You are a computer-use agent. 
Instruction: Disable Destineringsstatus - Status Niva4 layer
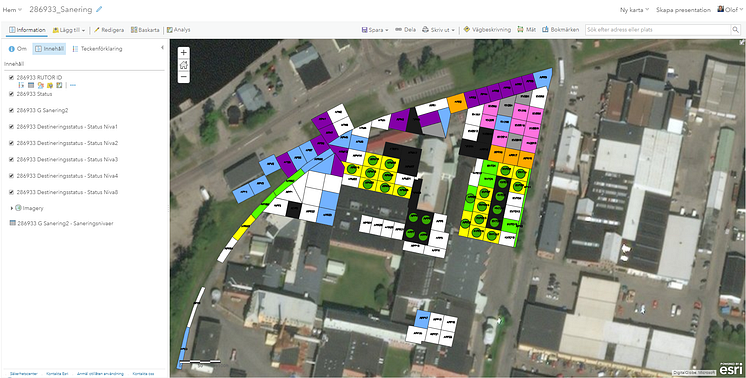11,176
